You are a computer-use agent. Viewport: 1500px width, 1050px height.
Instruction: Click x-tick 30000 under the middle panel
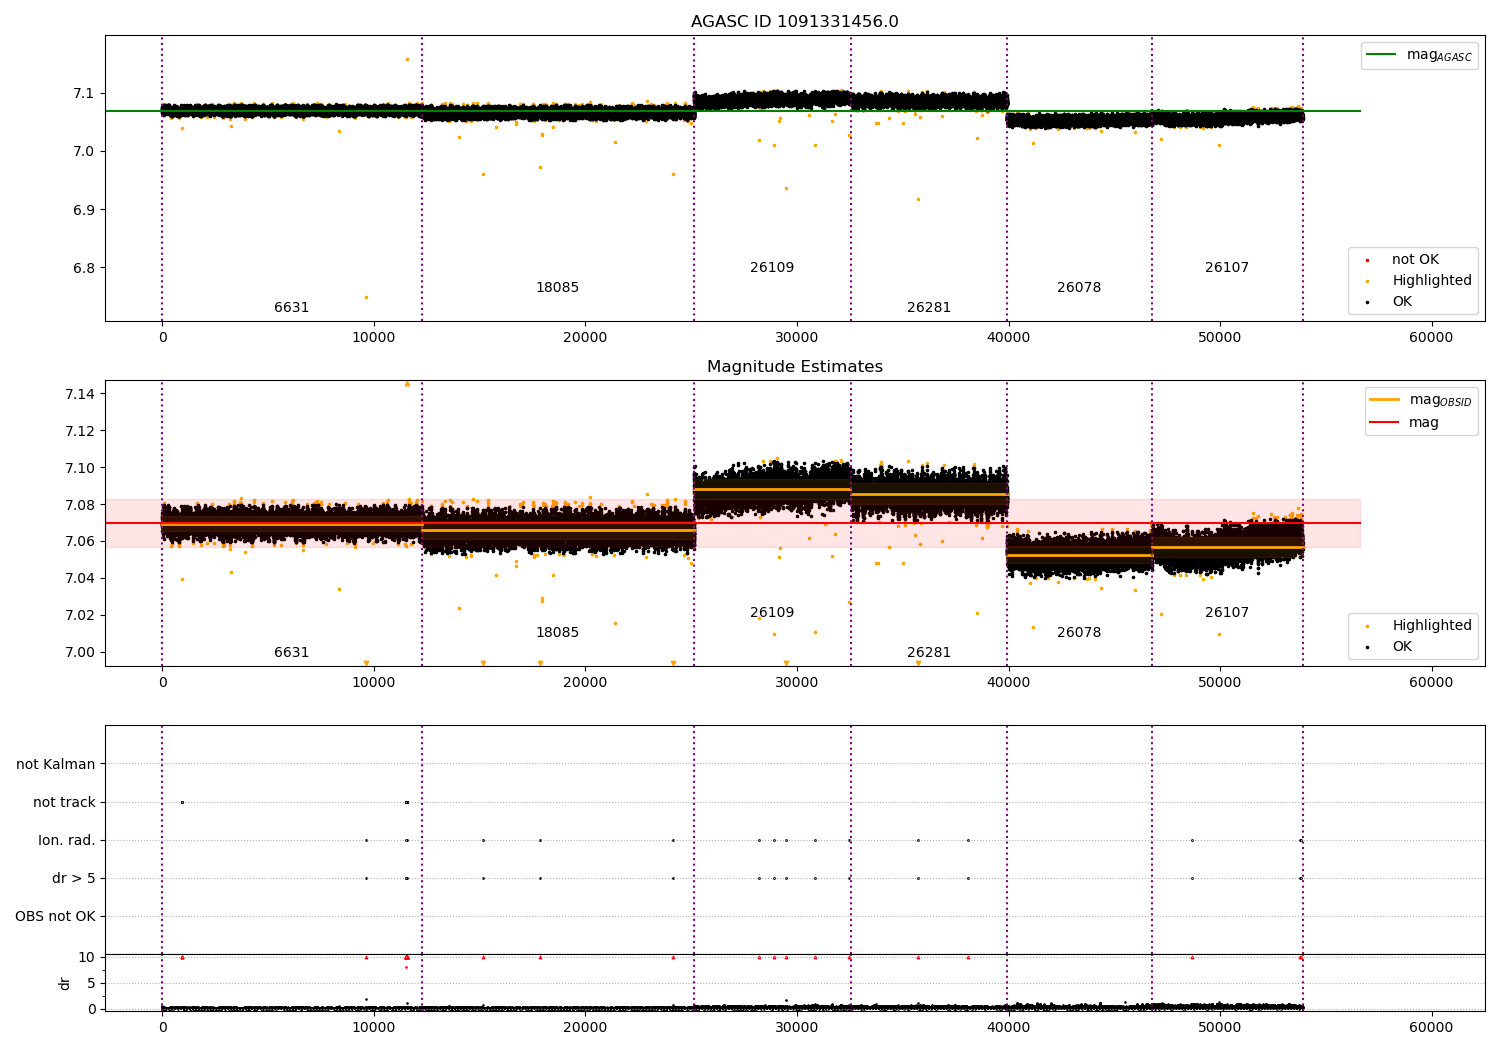797,683
